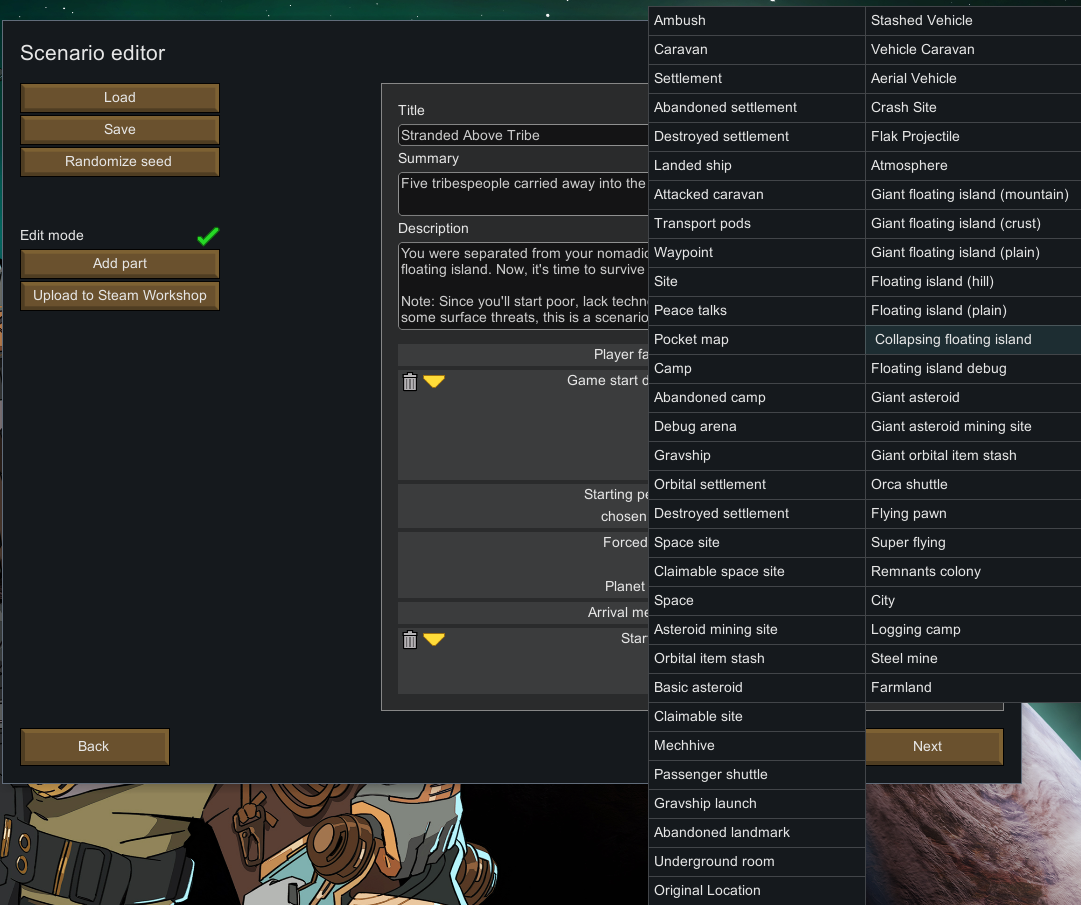Pick Floating island (hill)
Screen dimensions: 1081x905
click(x=973, y=281)
